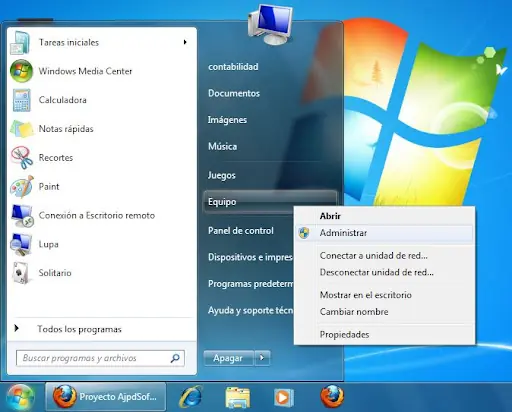Open Música link

point(223,146)
